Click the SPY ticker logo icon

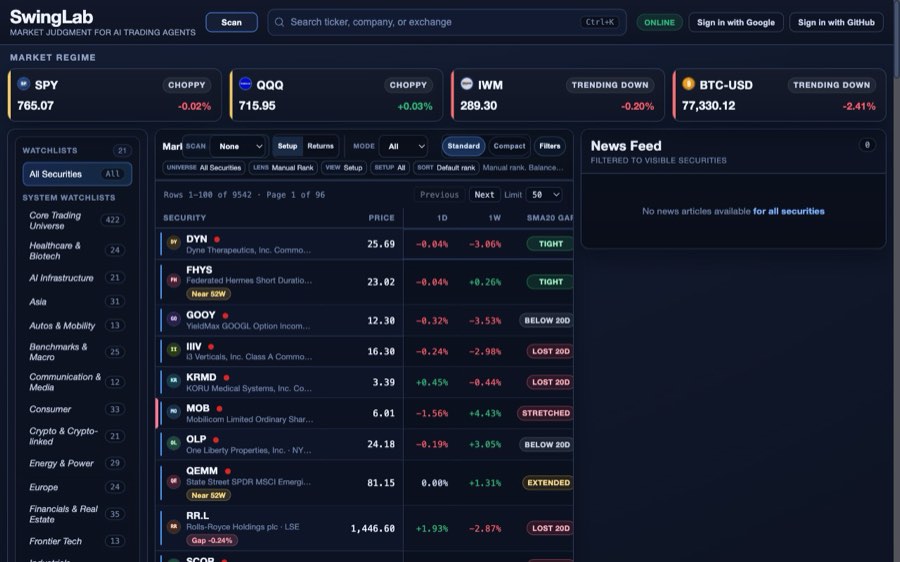pos(24,84)
